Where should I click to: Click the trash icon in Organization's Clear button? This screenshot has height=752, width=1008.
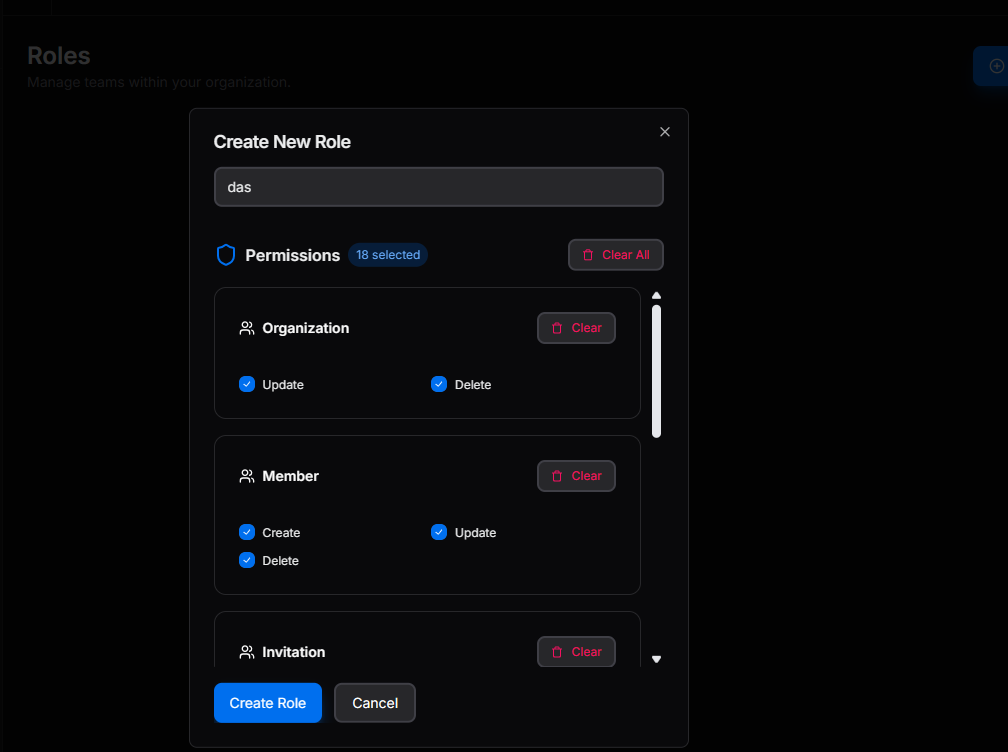557,327
